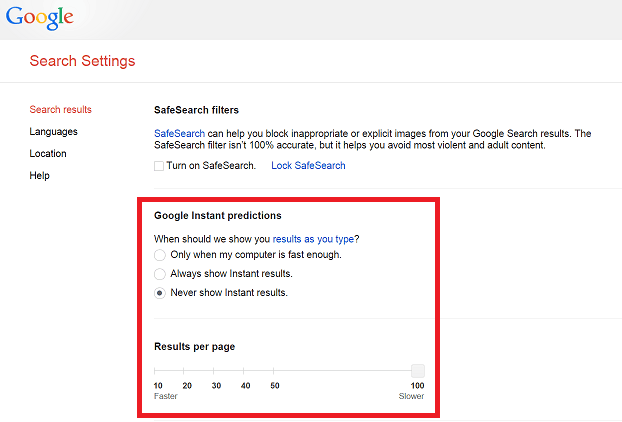Set results per page to 50
Screen dimensions: 622x422
pos(274,371)
